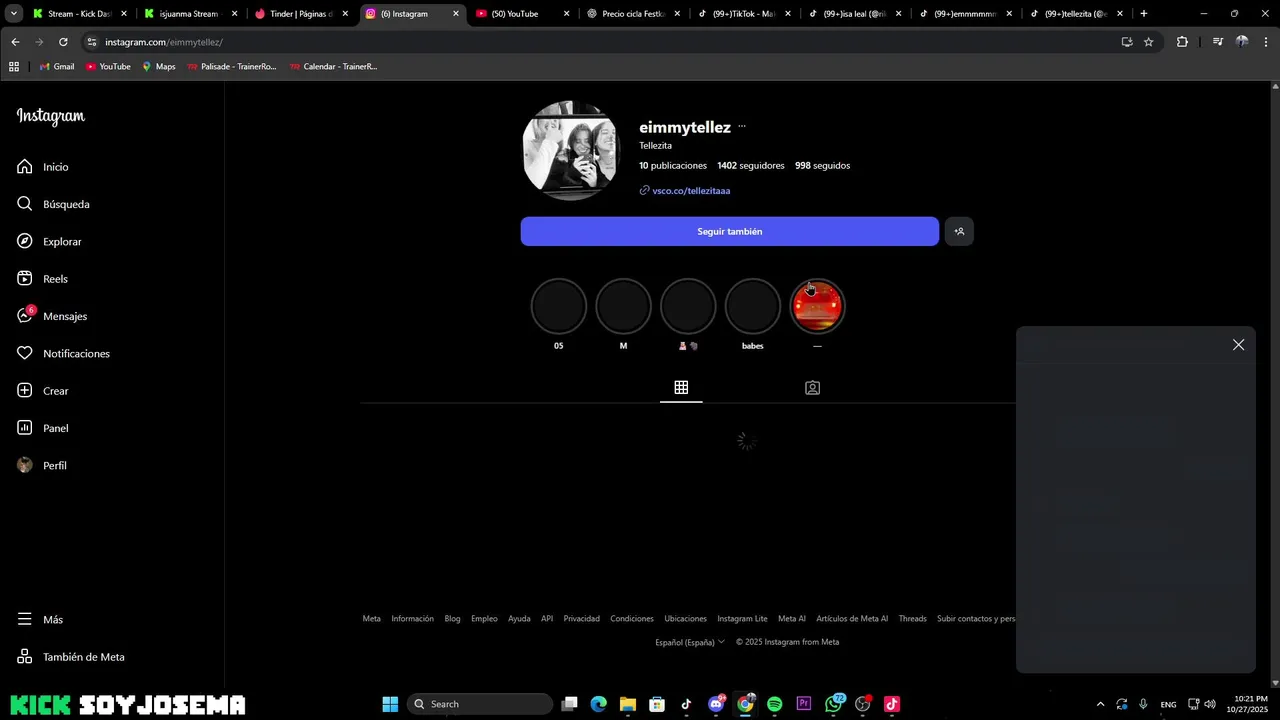Switch to the tagged photos tab
This screenshot has width=1280, height=720.
pyautogui.click(x=812, y=388)
